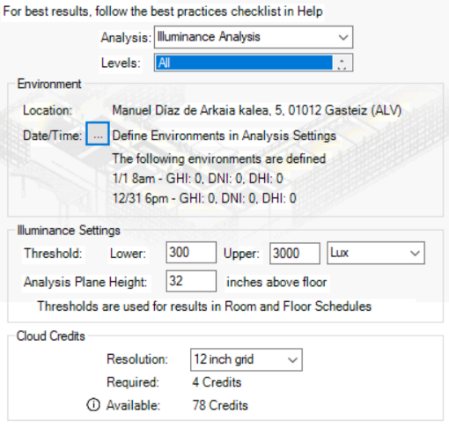Expand the Lux units dropdown
This screenshot has width=449, height=428.
pos(376,253)
